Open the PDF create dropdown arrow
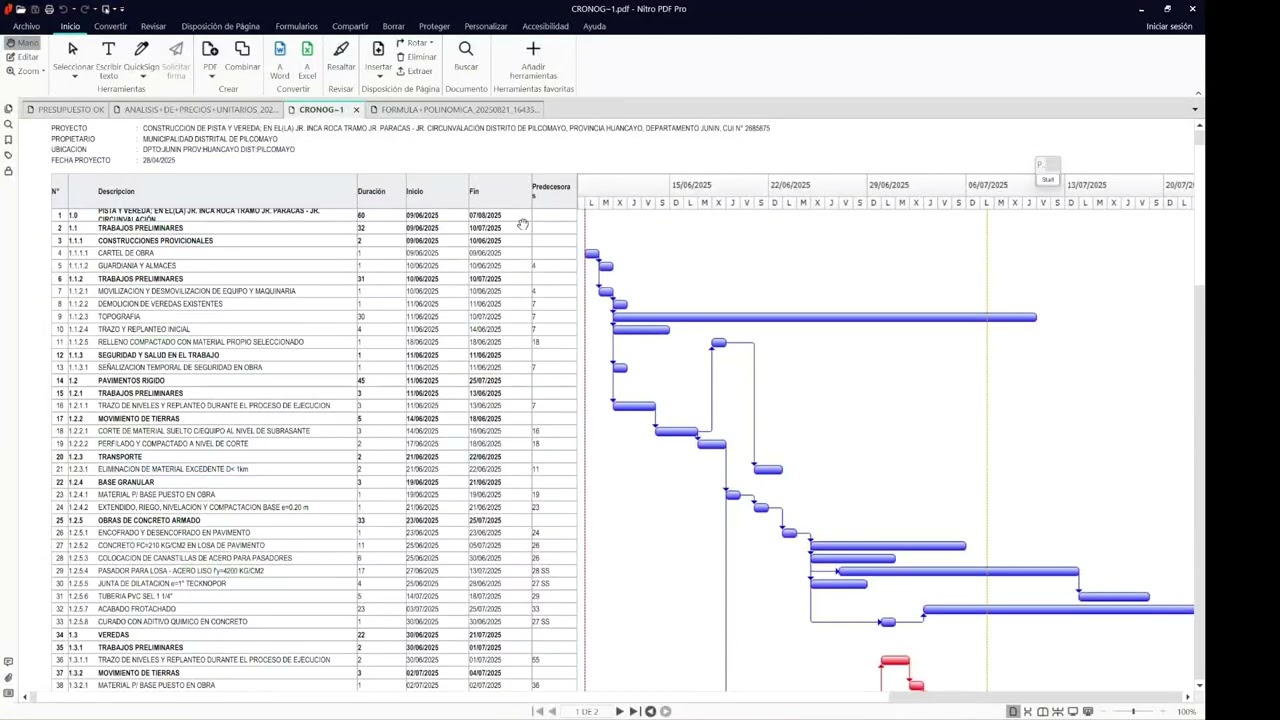Screen dimensions: 1280x720 pos(210,76)
